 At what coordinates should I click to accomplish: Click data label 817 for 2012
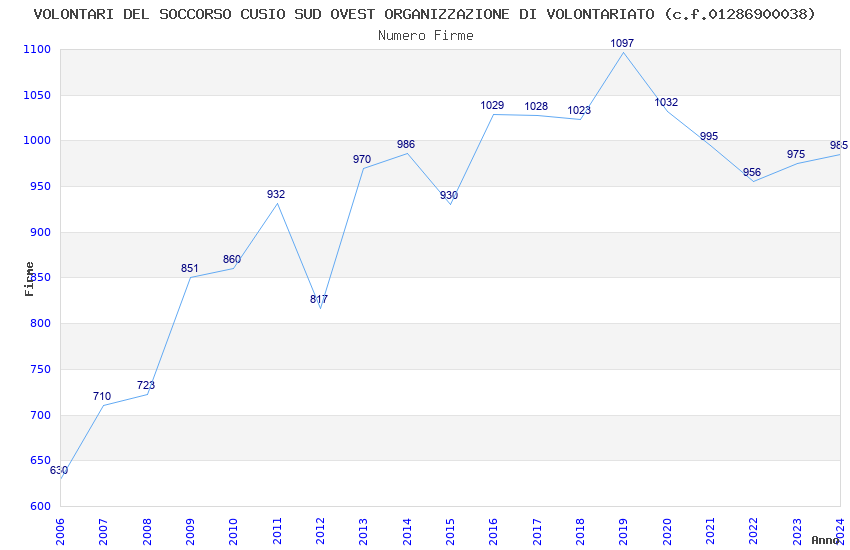click(319, 299)
